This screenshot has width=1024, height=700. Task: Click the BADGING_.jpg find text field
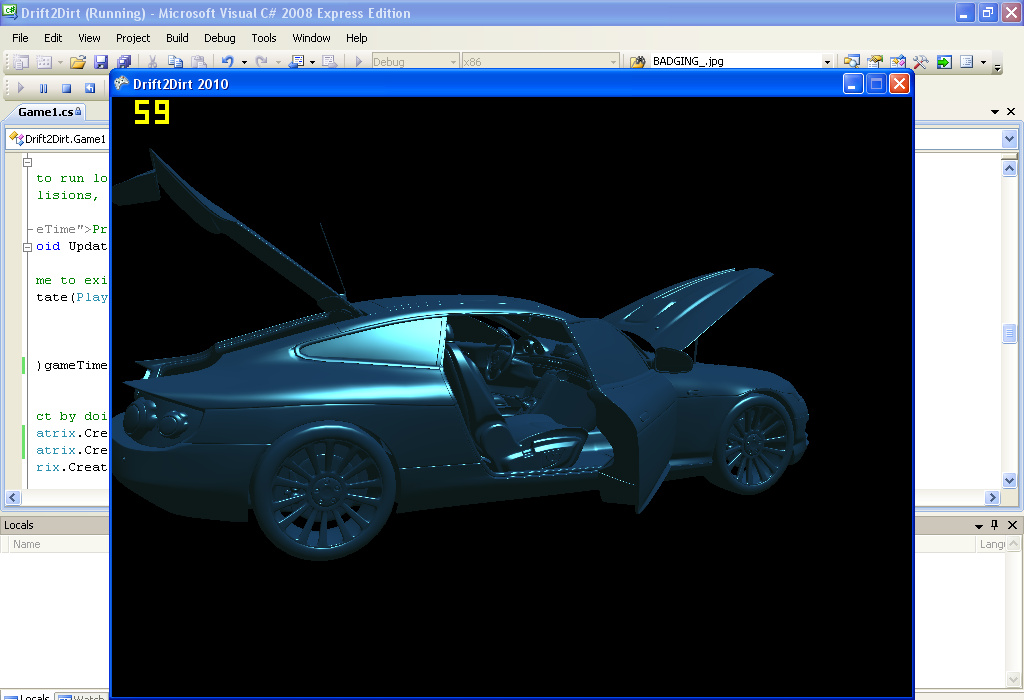click(736, 61)
